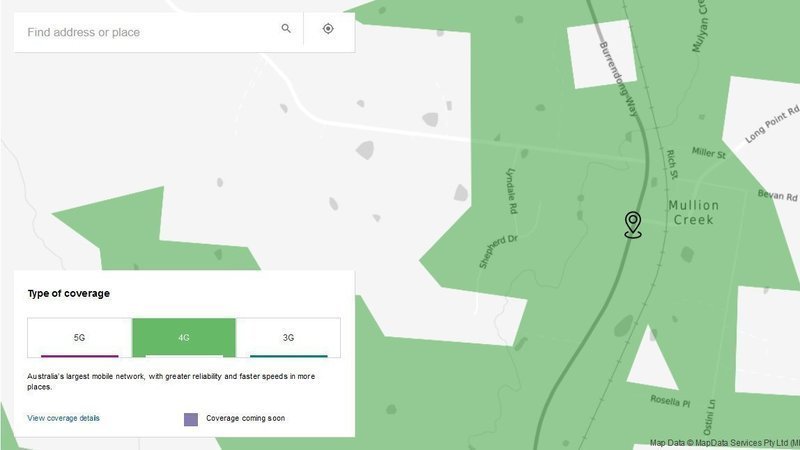Click the Miller St label on the map

click(708, 154)
